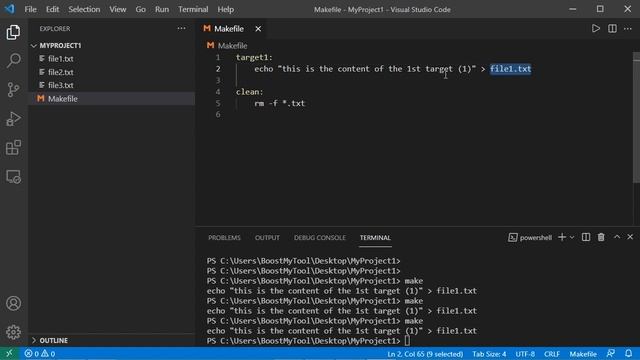Open the notifications bell
Screen dimensions: 640x360
coord(629,353)
